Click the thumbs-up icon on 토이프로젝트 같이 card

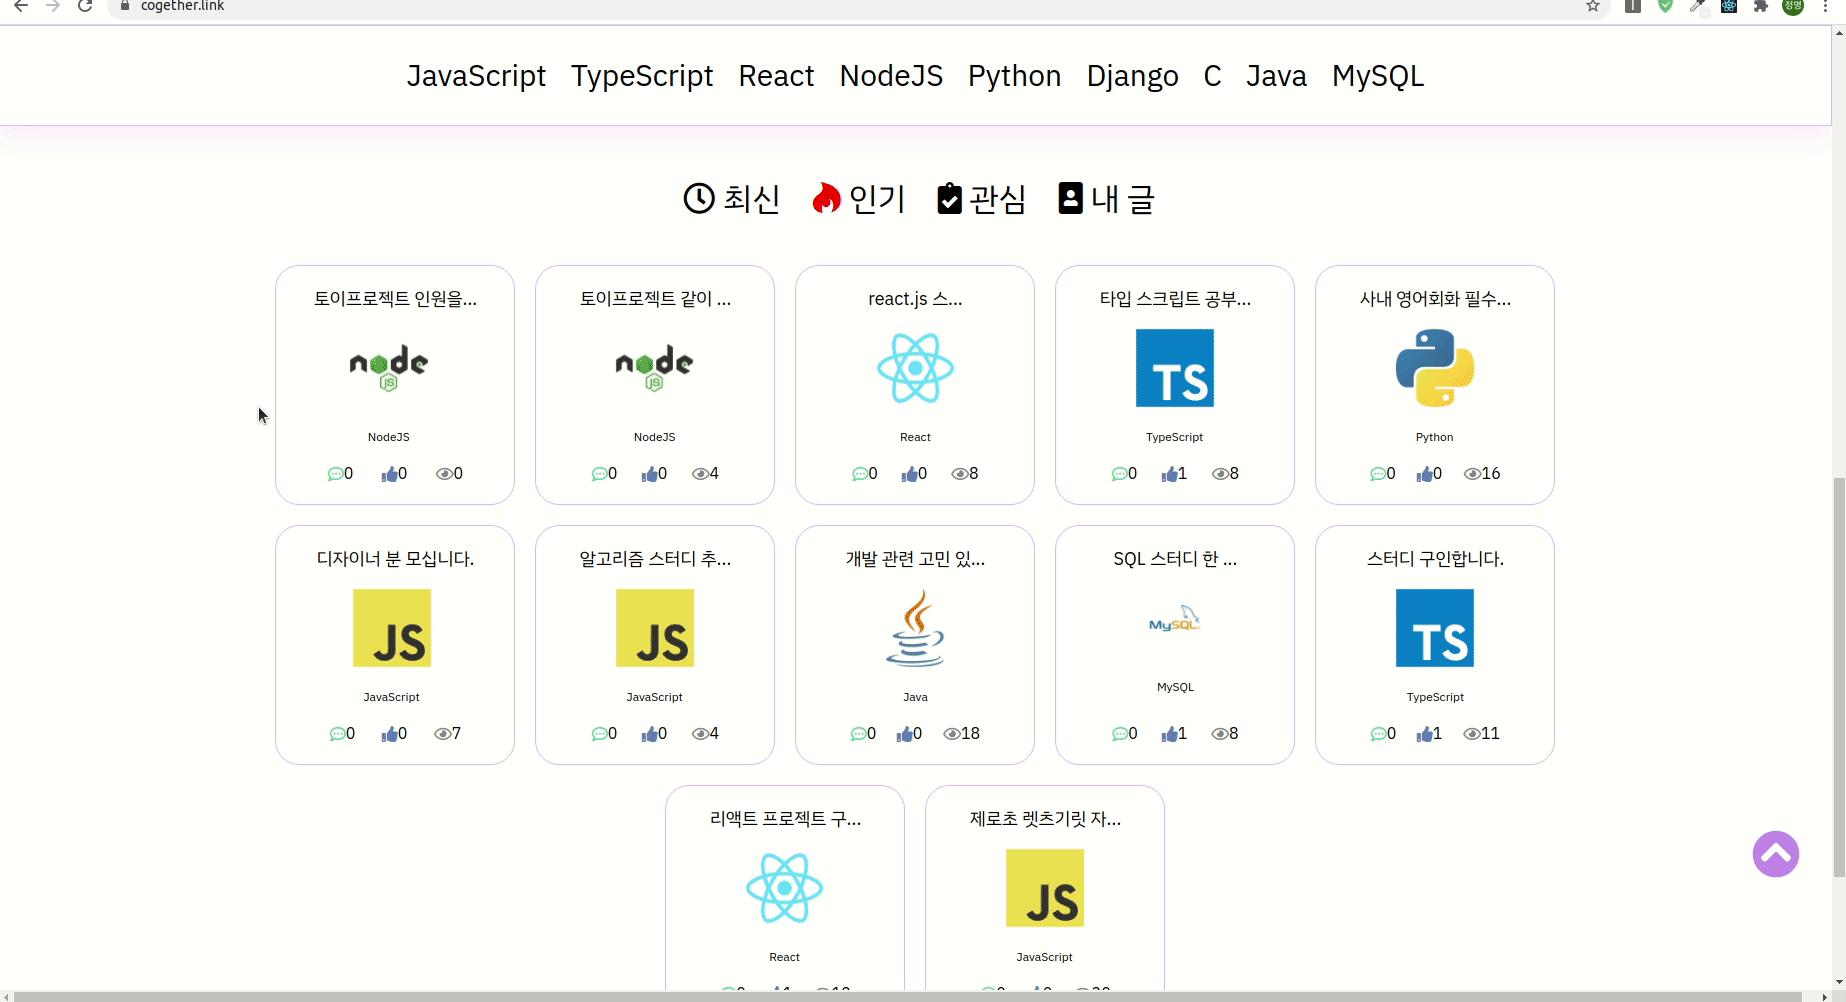tap(649, 474)
